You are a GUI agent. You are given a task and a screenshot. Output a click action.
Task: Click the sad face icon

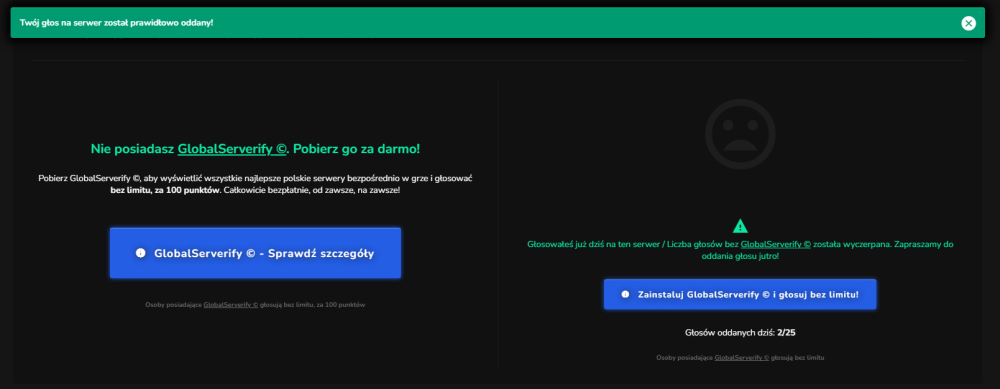coord(740,133)
